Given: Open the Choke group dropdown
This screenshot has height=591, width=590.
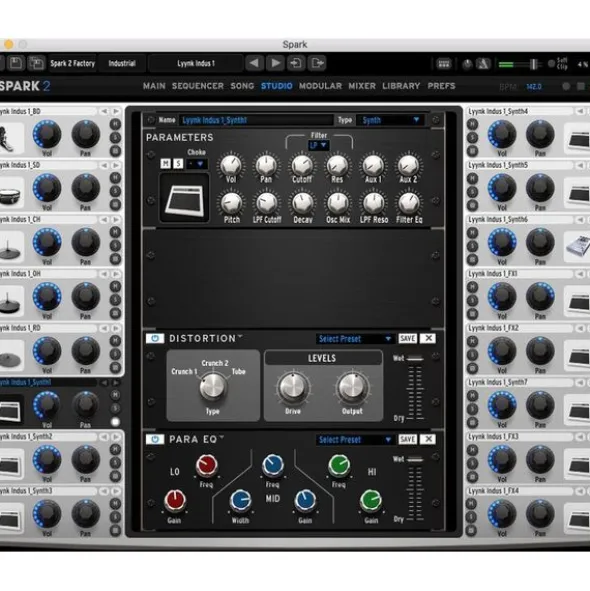Looking at the screenshot, I should [x=197, y=164].
